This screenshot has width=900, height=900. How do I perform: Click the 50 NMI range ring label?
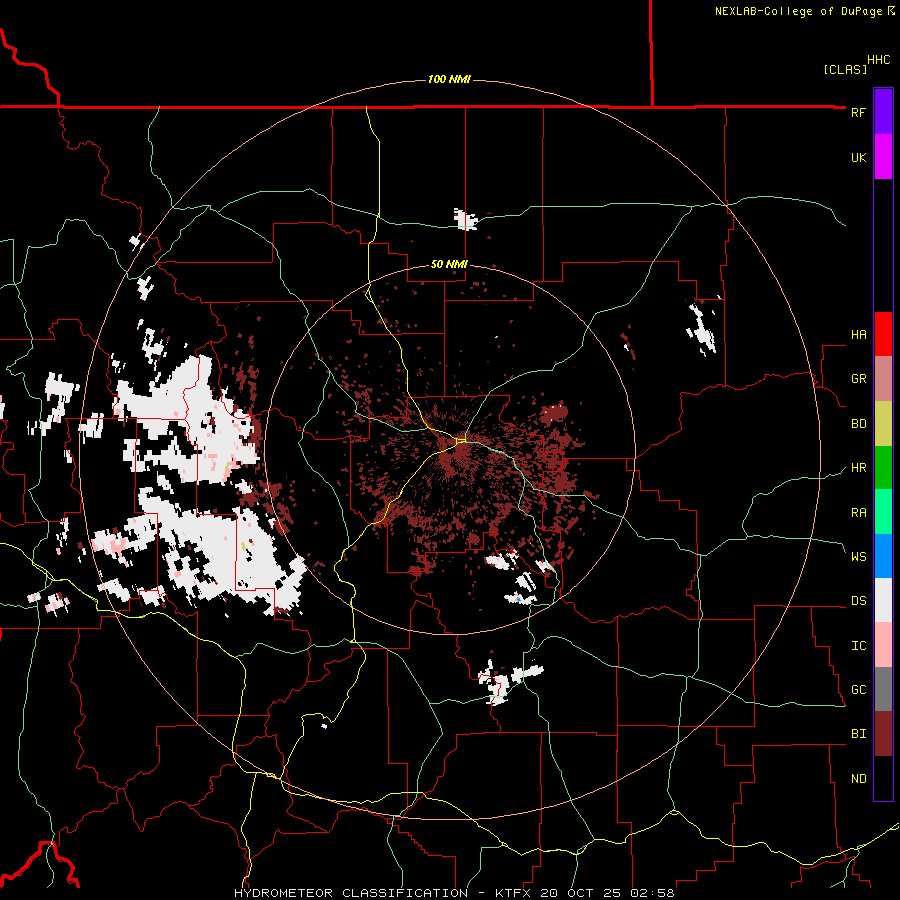click(x=449, y=264)
